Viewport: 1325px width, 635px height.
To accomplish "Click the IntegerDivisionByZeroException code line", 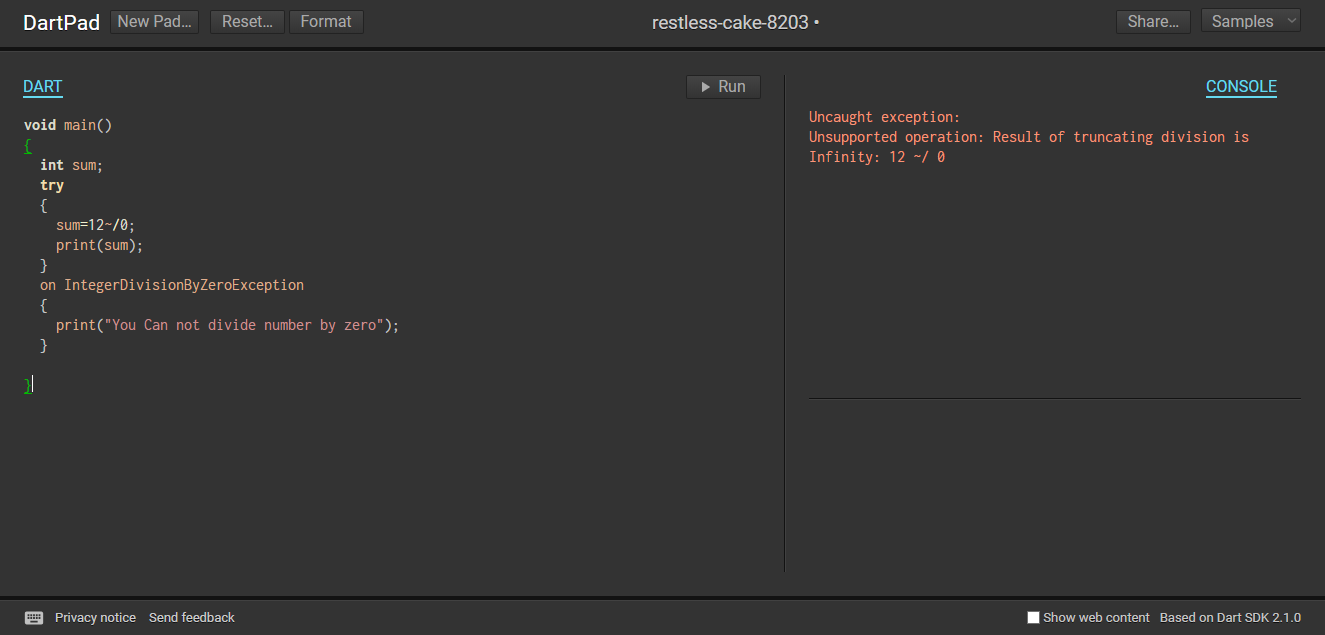I will tap(183, 285).
